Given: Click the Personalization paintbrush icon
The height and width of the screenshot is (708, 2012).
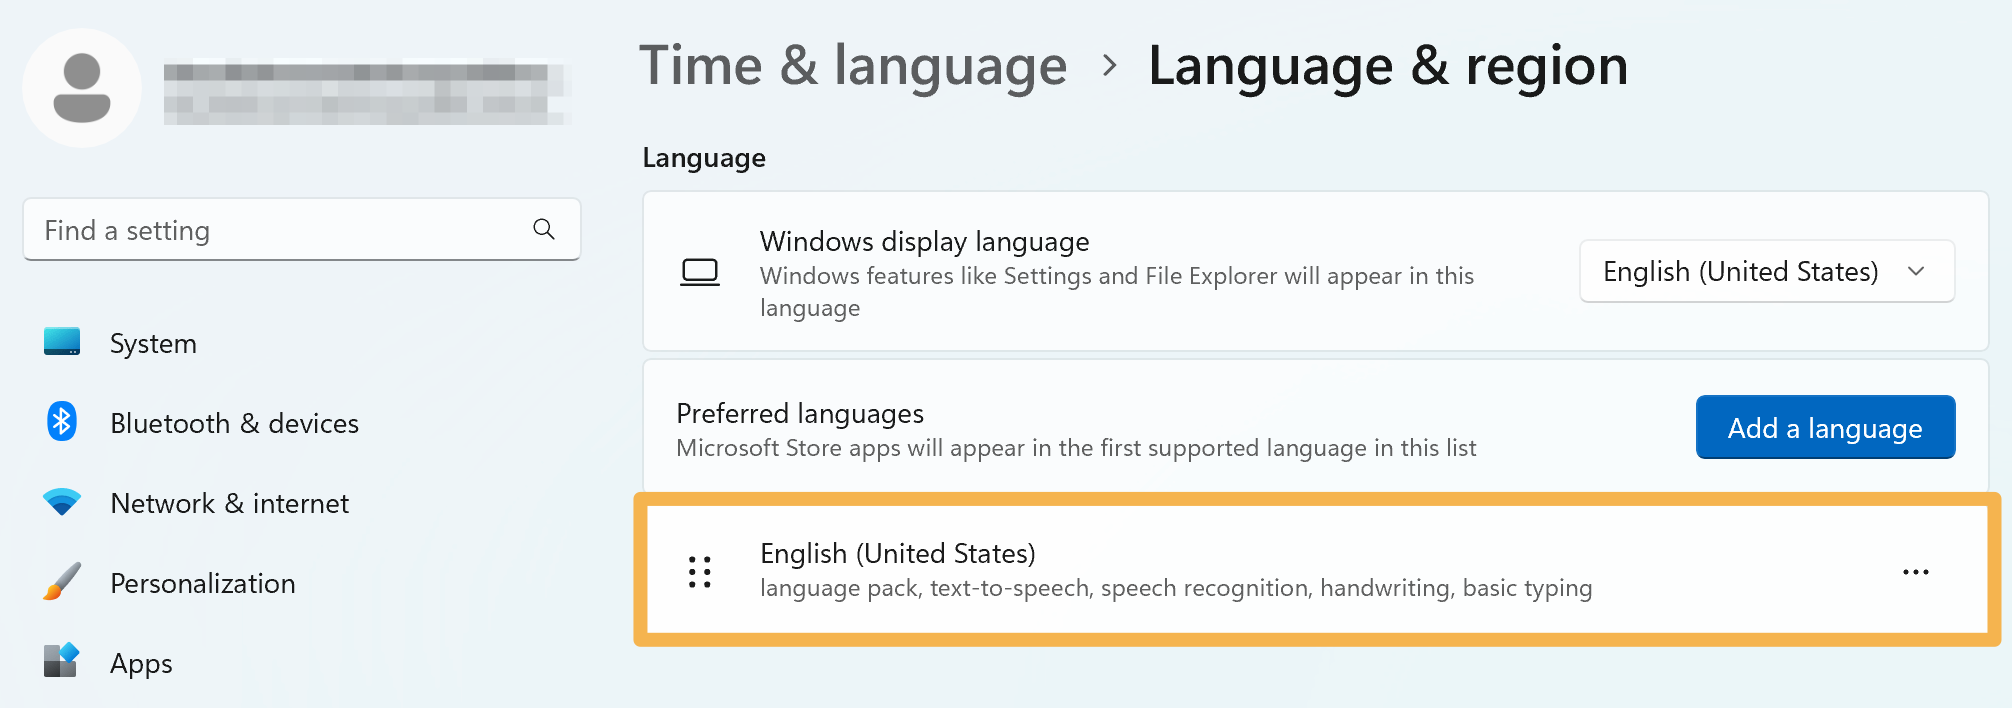Looking at the screenshot, I should [x=62, y=582].
